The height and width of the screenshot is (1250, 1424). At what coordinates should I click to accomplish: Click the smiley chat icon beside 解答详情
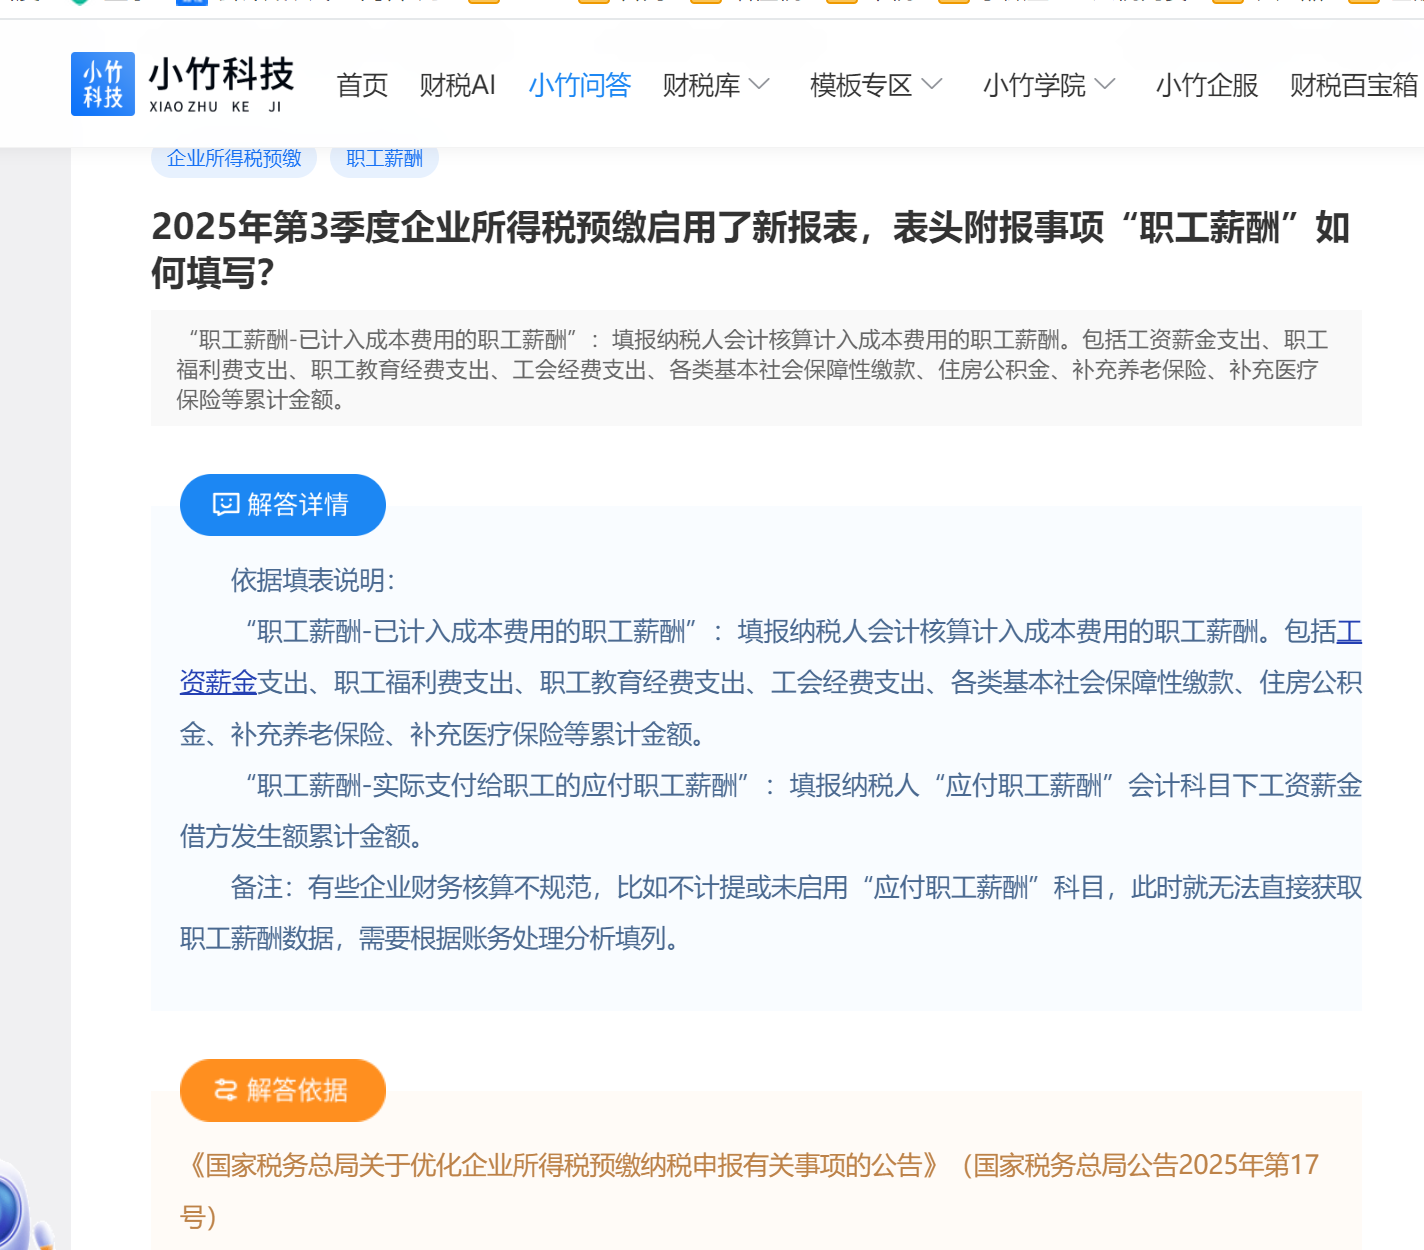[x=226, y=504]
